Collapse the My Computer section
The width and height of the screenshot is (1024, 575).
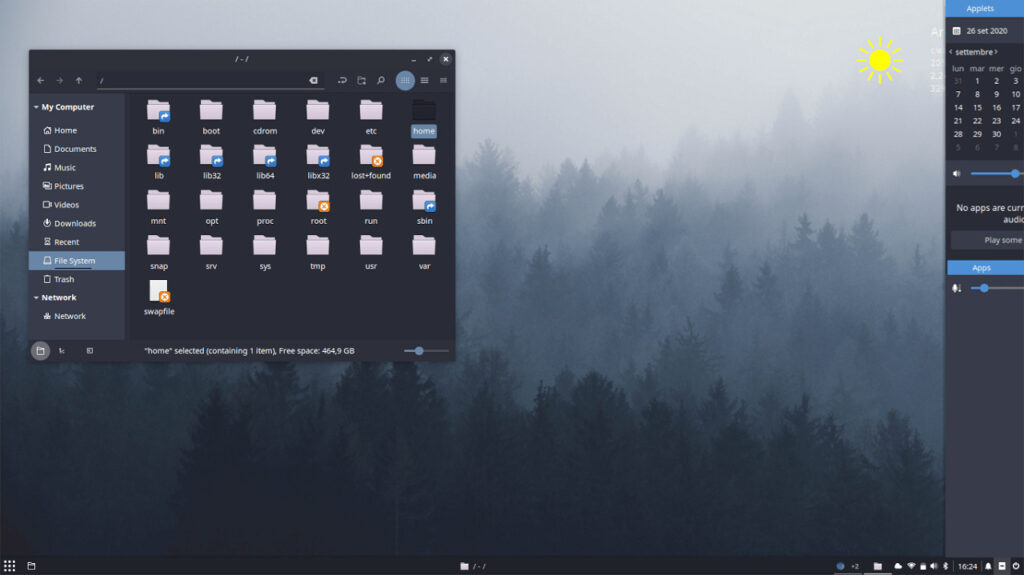click(36, 107)
